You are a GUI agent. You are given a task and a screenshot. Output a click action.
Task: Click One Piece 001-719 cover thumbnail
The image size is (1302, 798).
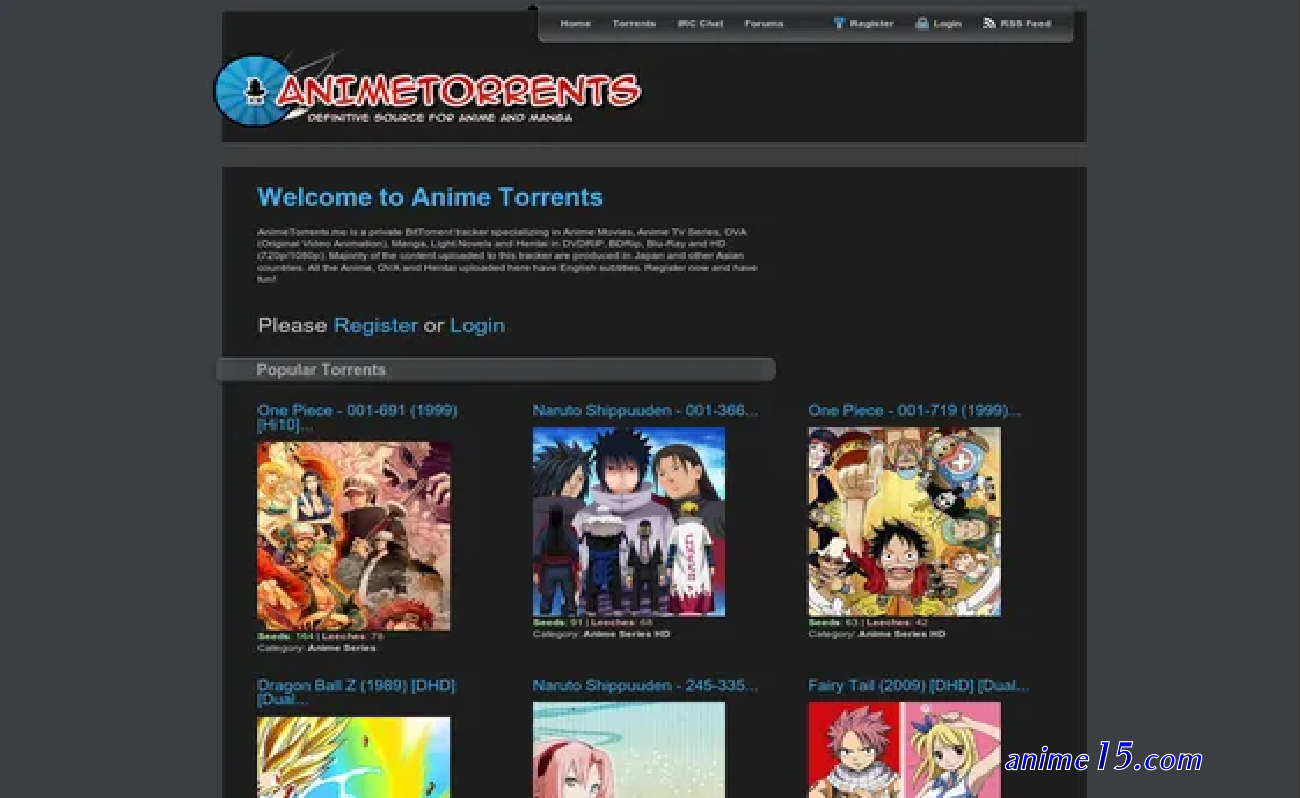click(904, 522)
